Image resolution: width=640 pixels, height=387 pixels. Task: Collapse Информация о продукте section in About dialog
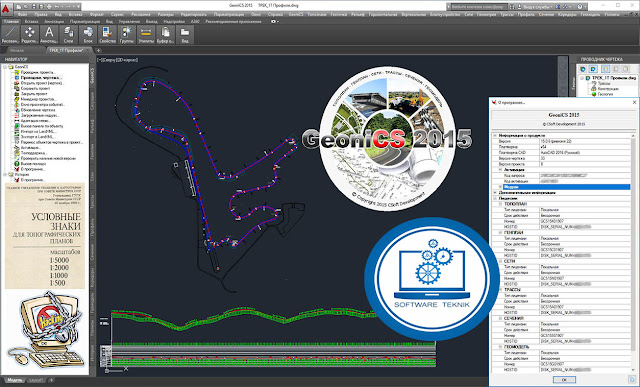pyautogui.click(x=495, y=135)
